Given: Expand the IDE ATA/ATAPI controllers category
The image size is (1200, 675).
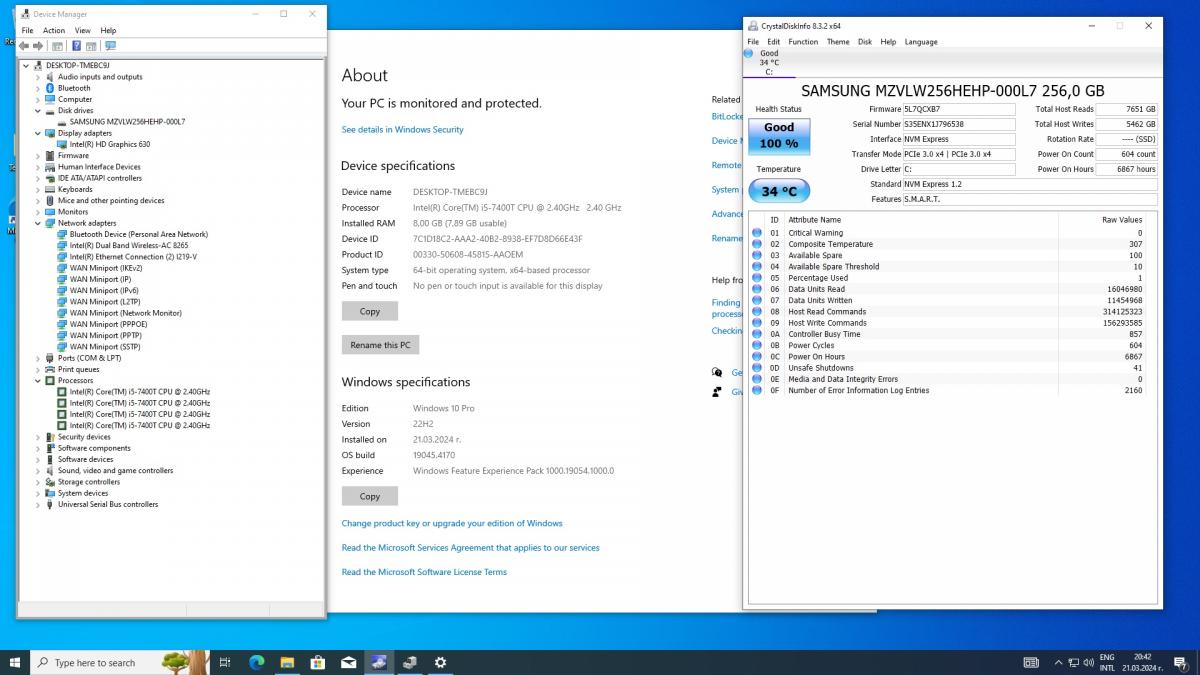Looking at the screenshot, I should pos(38,178).
